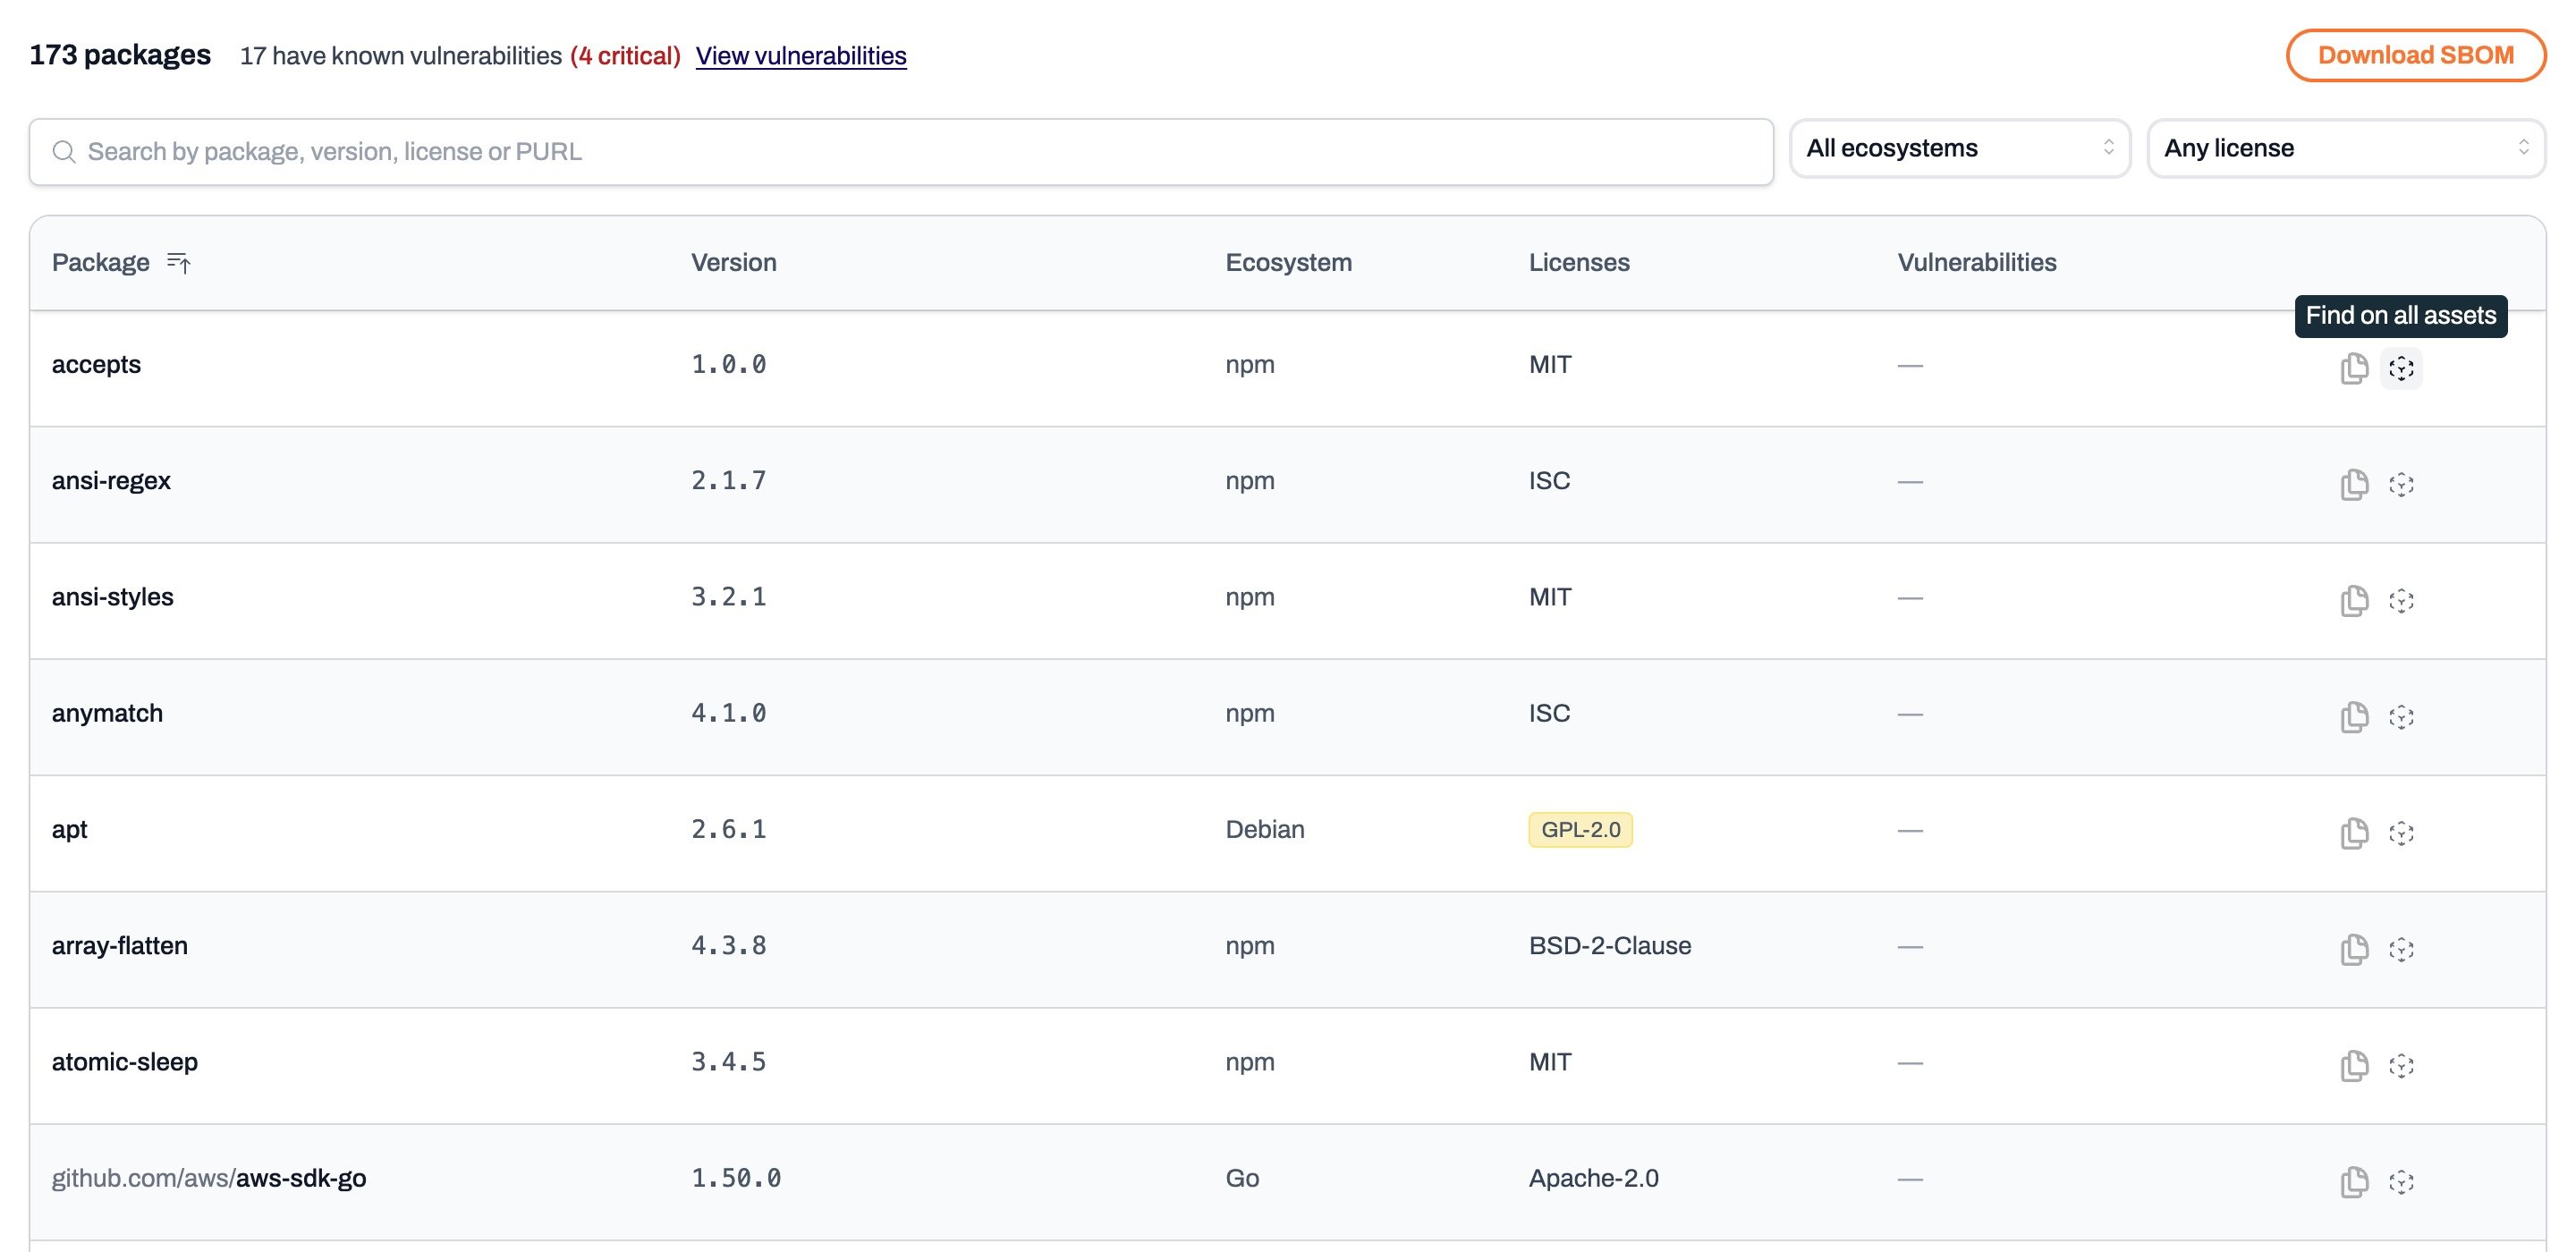
Task: Copy the array-flatten package info
Action: coord(2354,949)
